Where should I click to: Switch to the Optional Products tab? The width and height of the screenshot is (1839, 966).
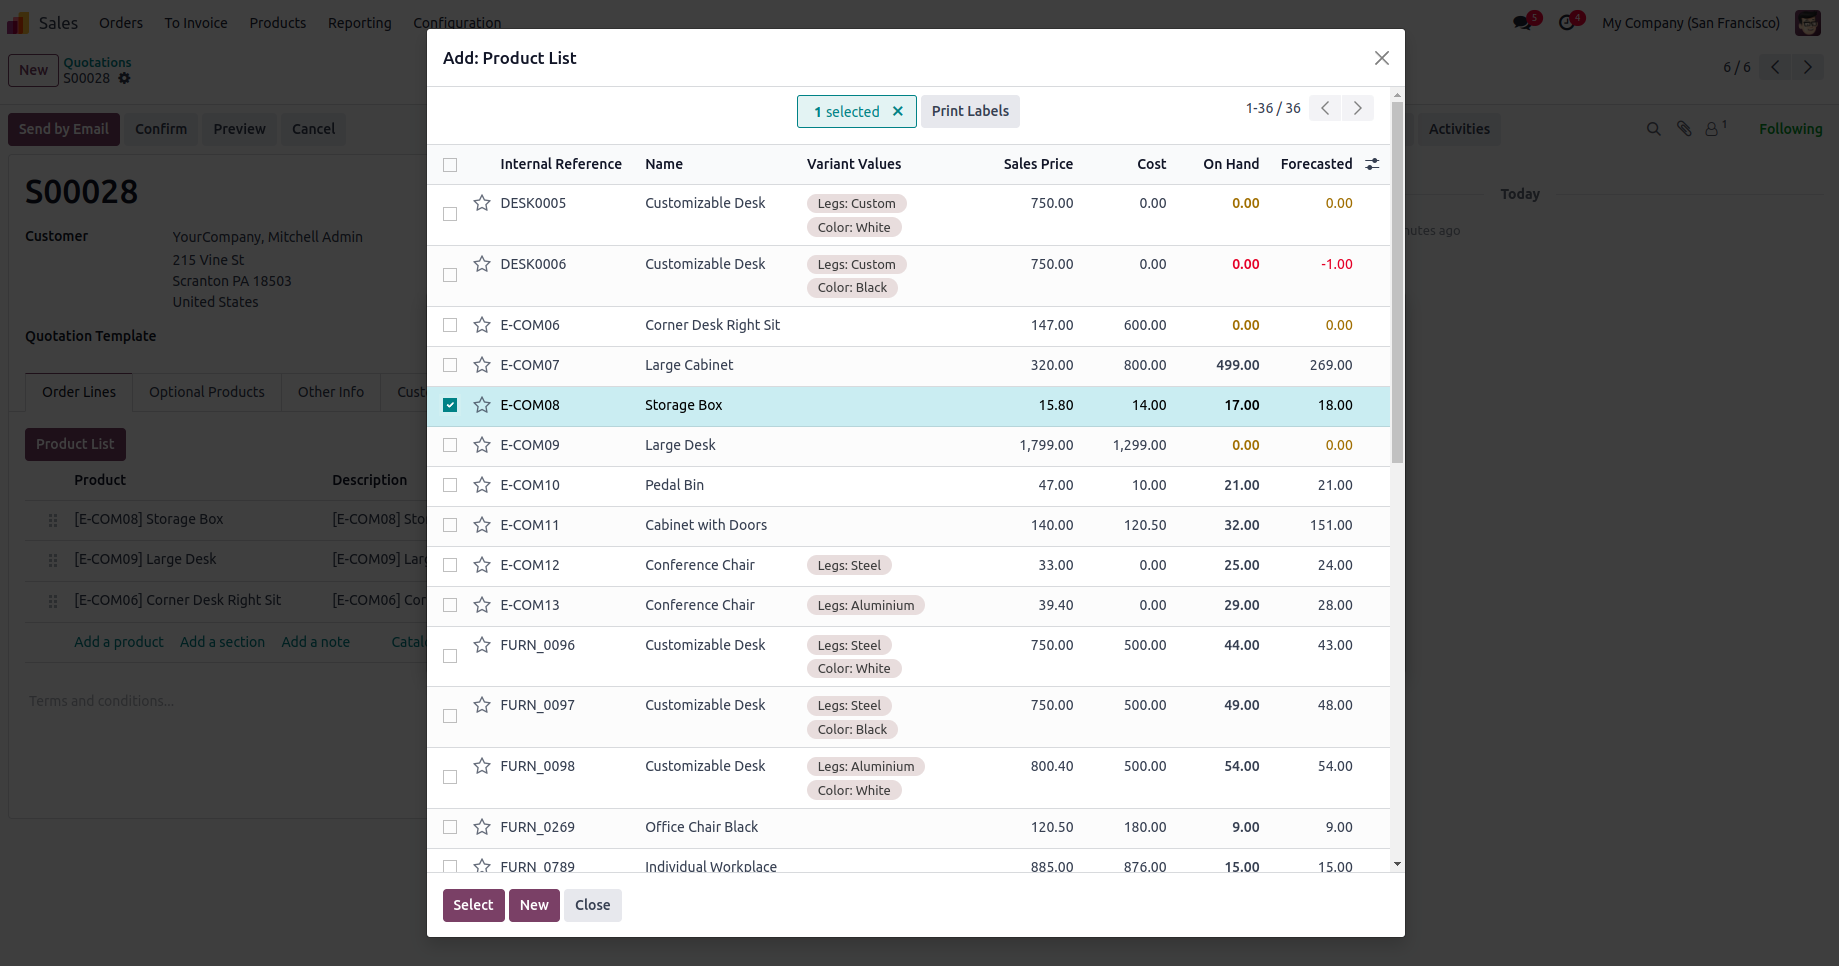click(x=207, y=392)
